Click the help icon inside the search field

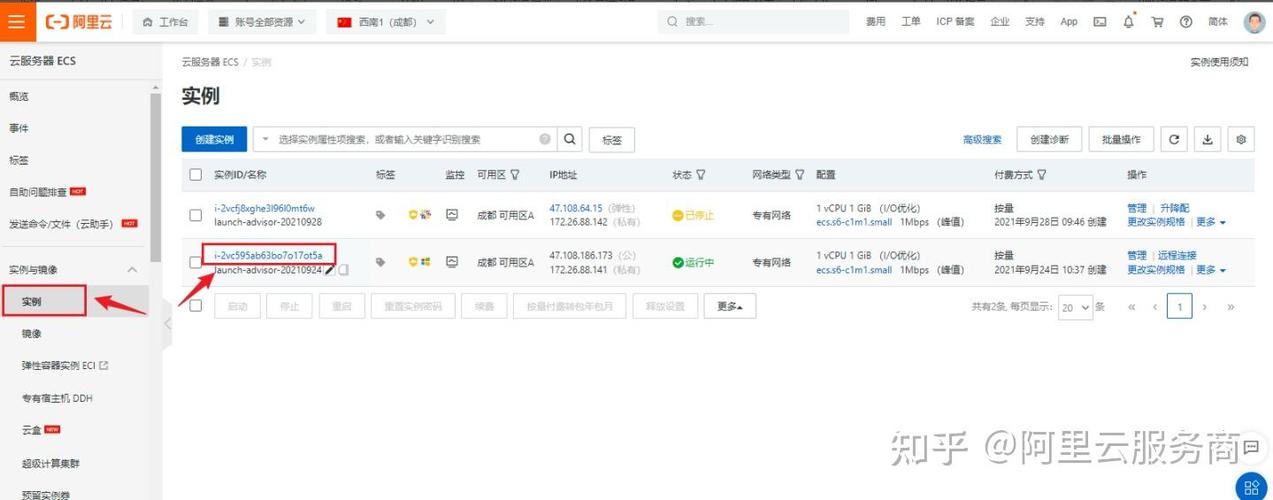point(545,139)
